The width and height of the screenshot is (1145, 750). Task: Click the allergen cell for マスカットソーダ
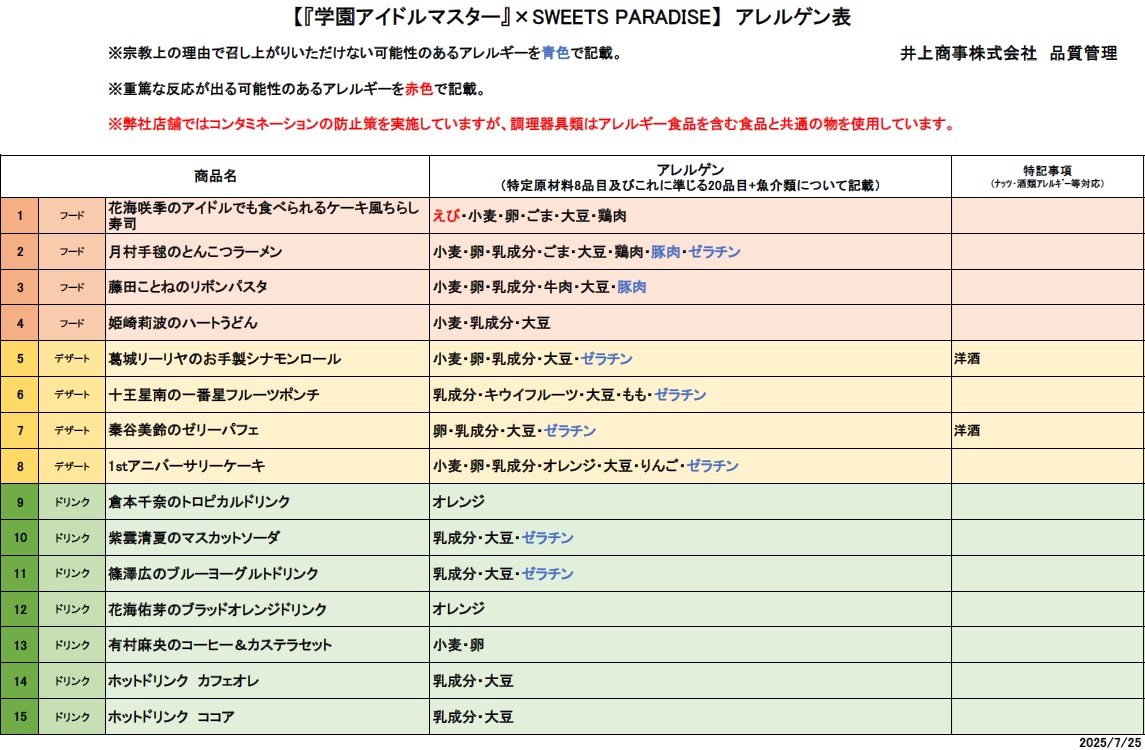690,538
